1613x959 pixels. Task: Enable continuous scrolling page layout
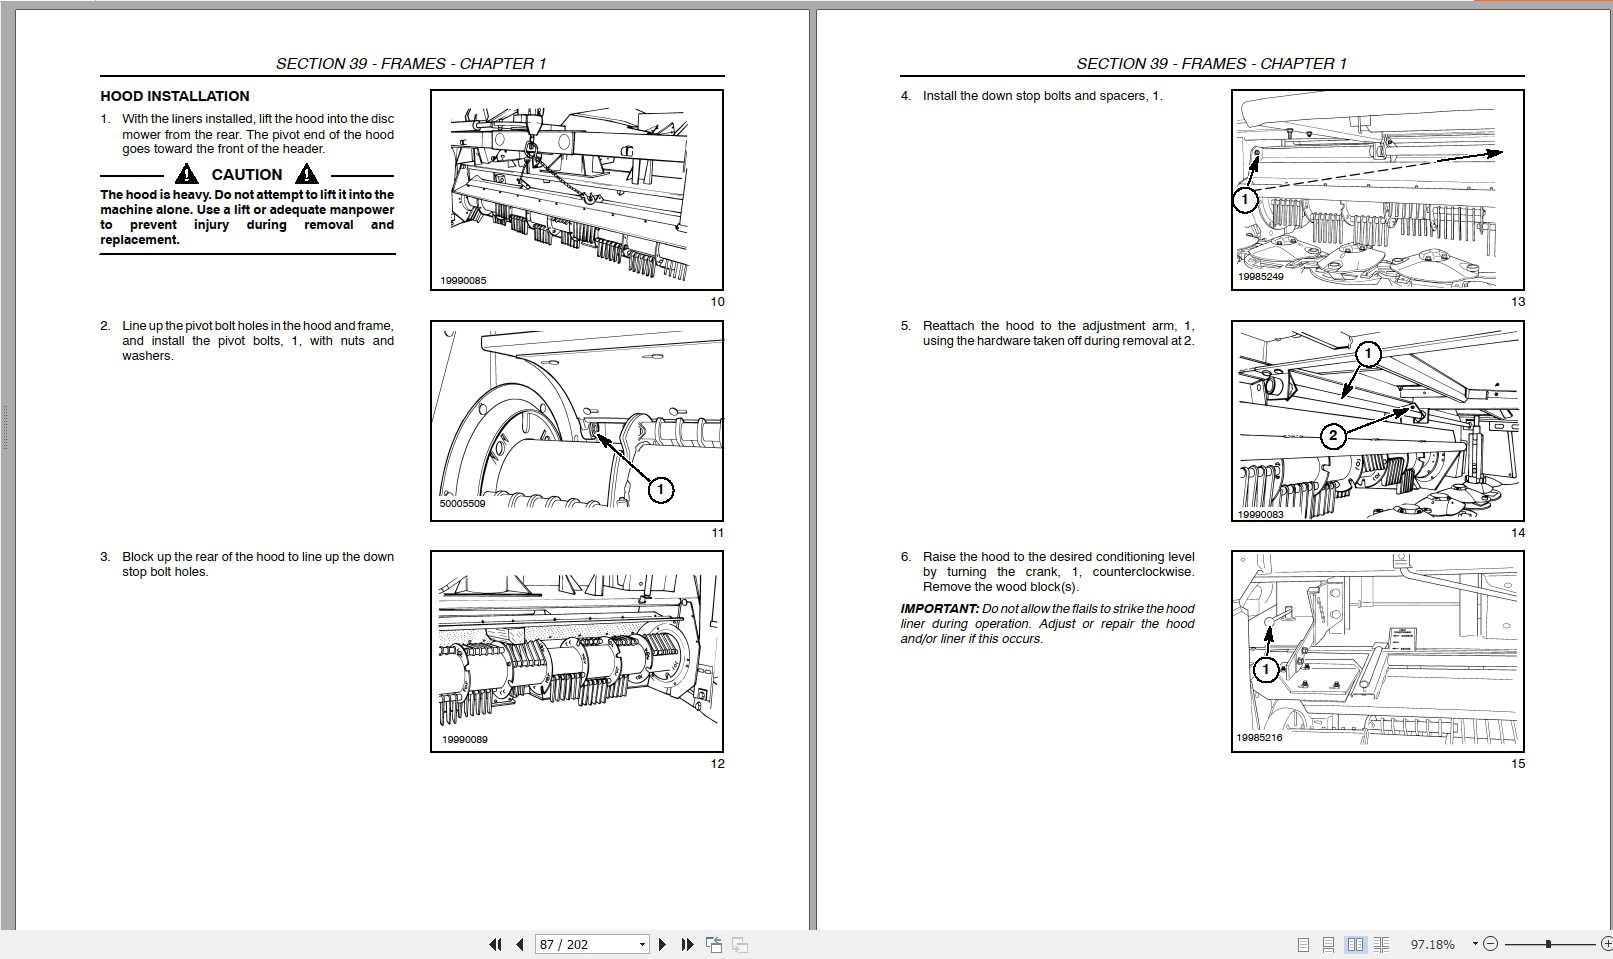click(1327, 943)
